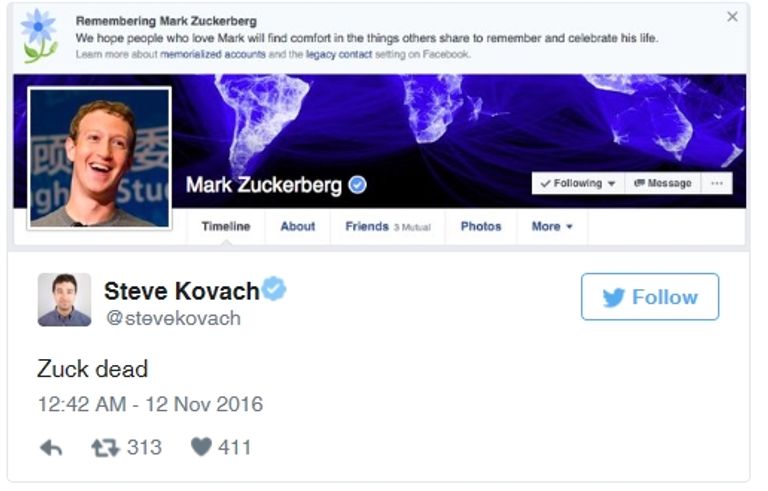Click the heart like icon
The width and height of the screenshot is (768, 491).
(201, 448)
